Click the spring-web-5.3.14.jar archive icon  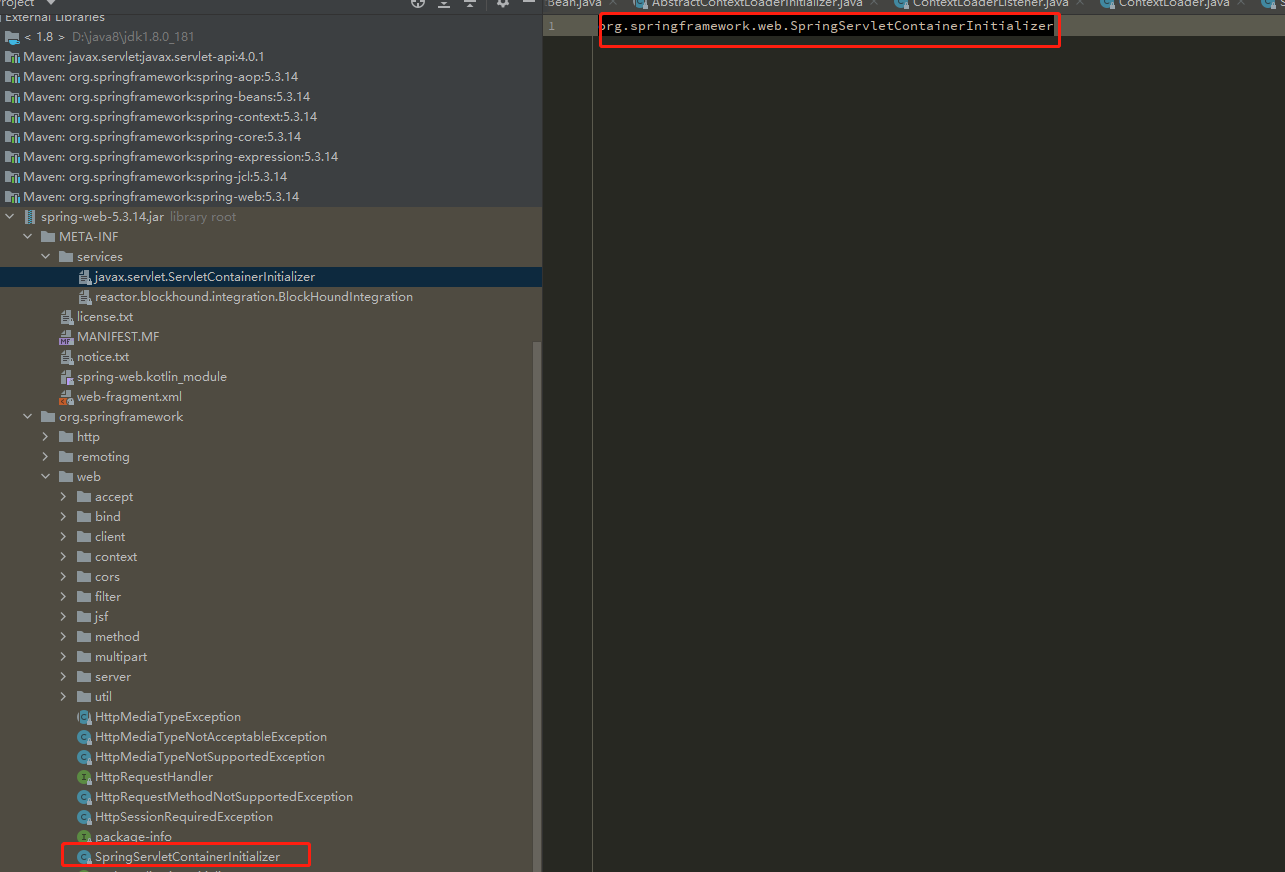[30, 217]
